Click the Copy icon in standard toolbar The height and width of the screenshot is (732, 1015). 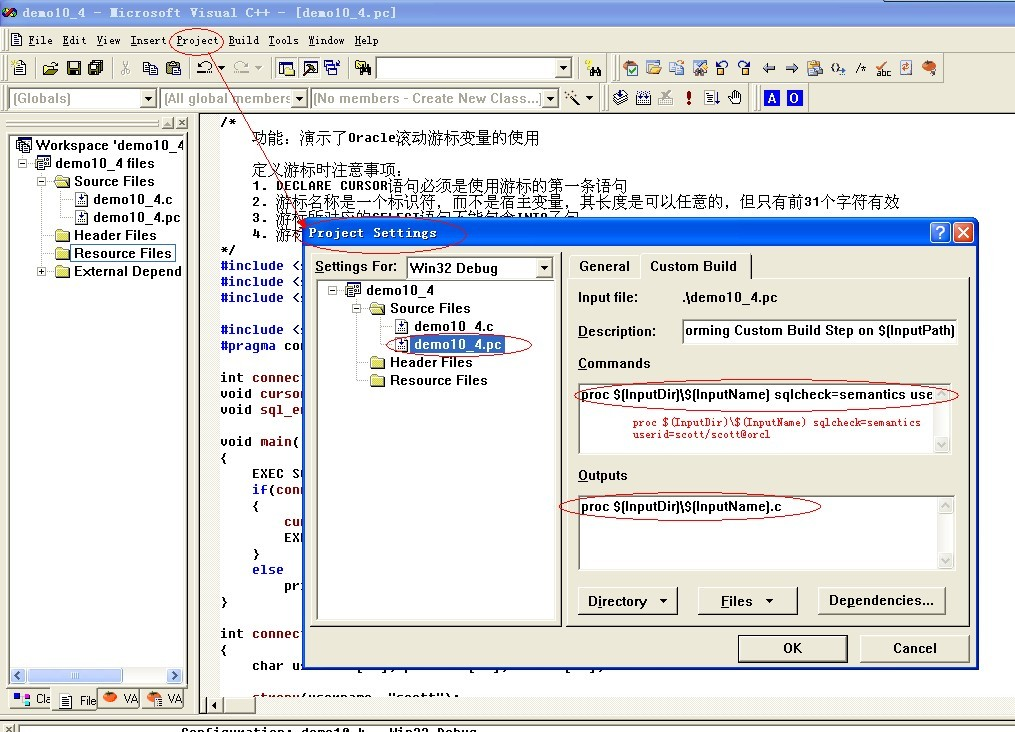[x=150, y=67]
